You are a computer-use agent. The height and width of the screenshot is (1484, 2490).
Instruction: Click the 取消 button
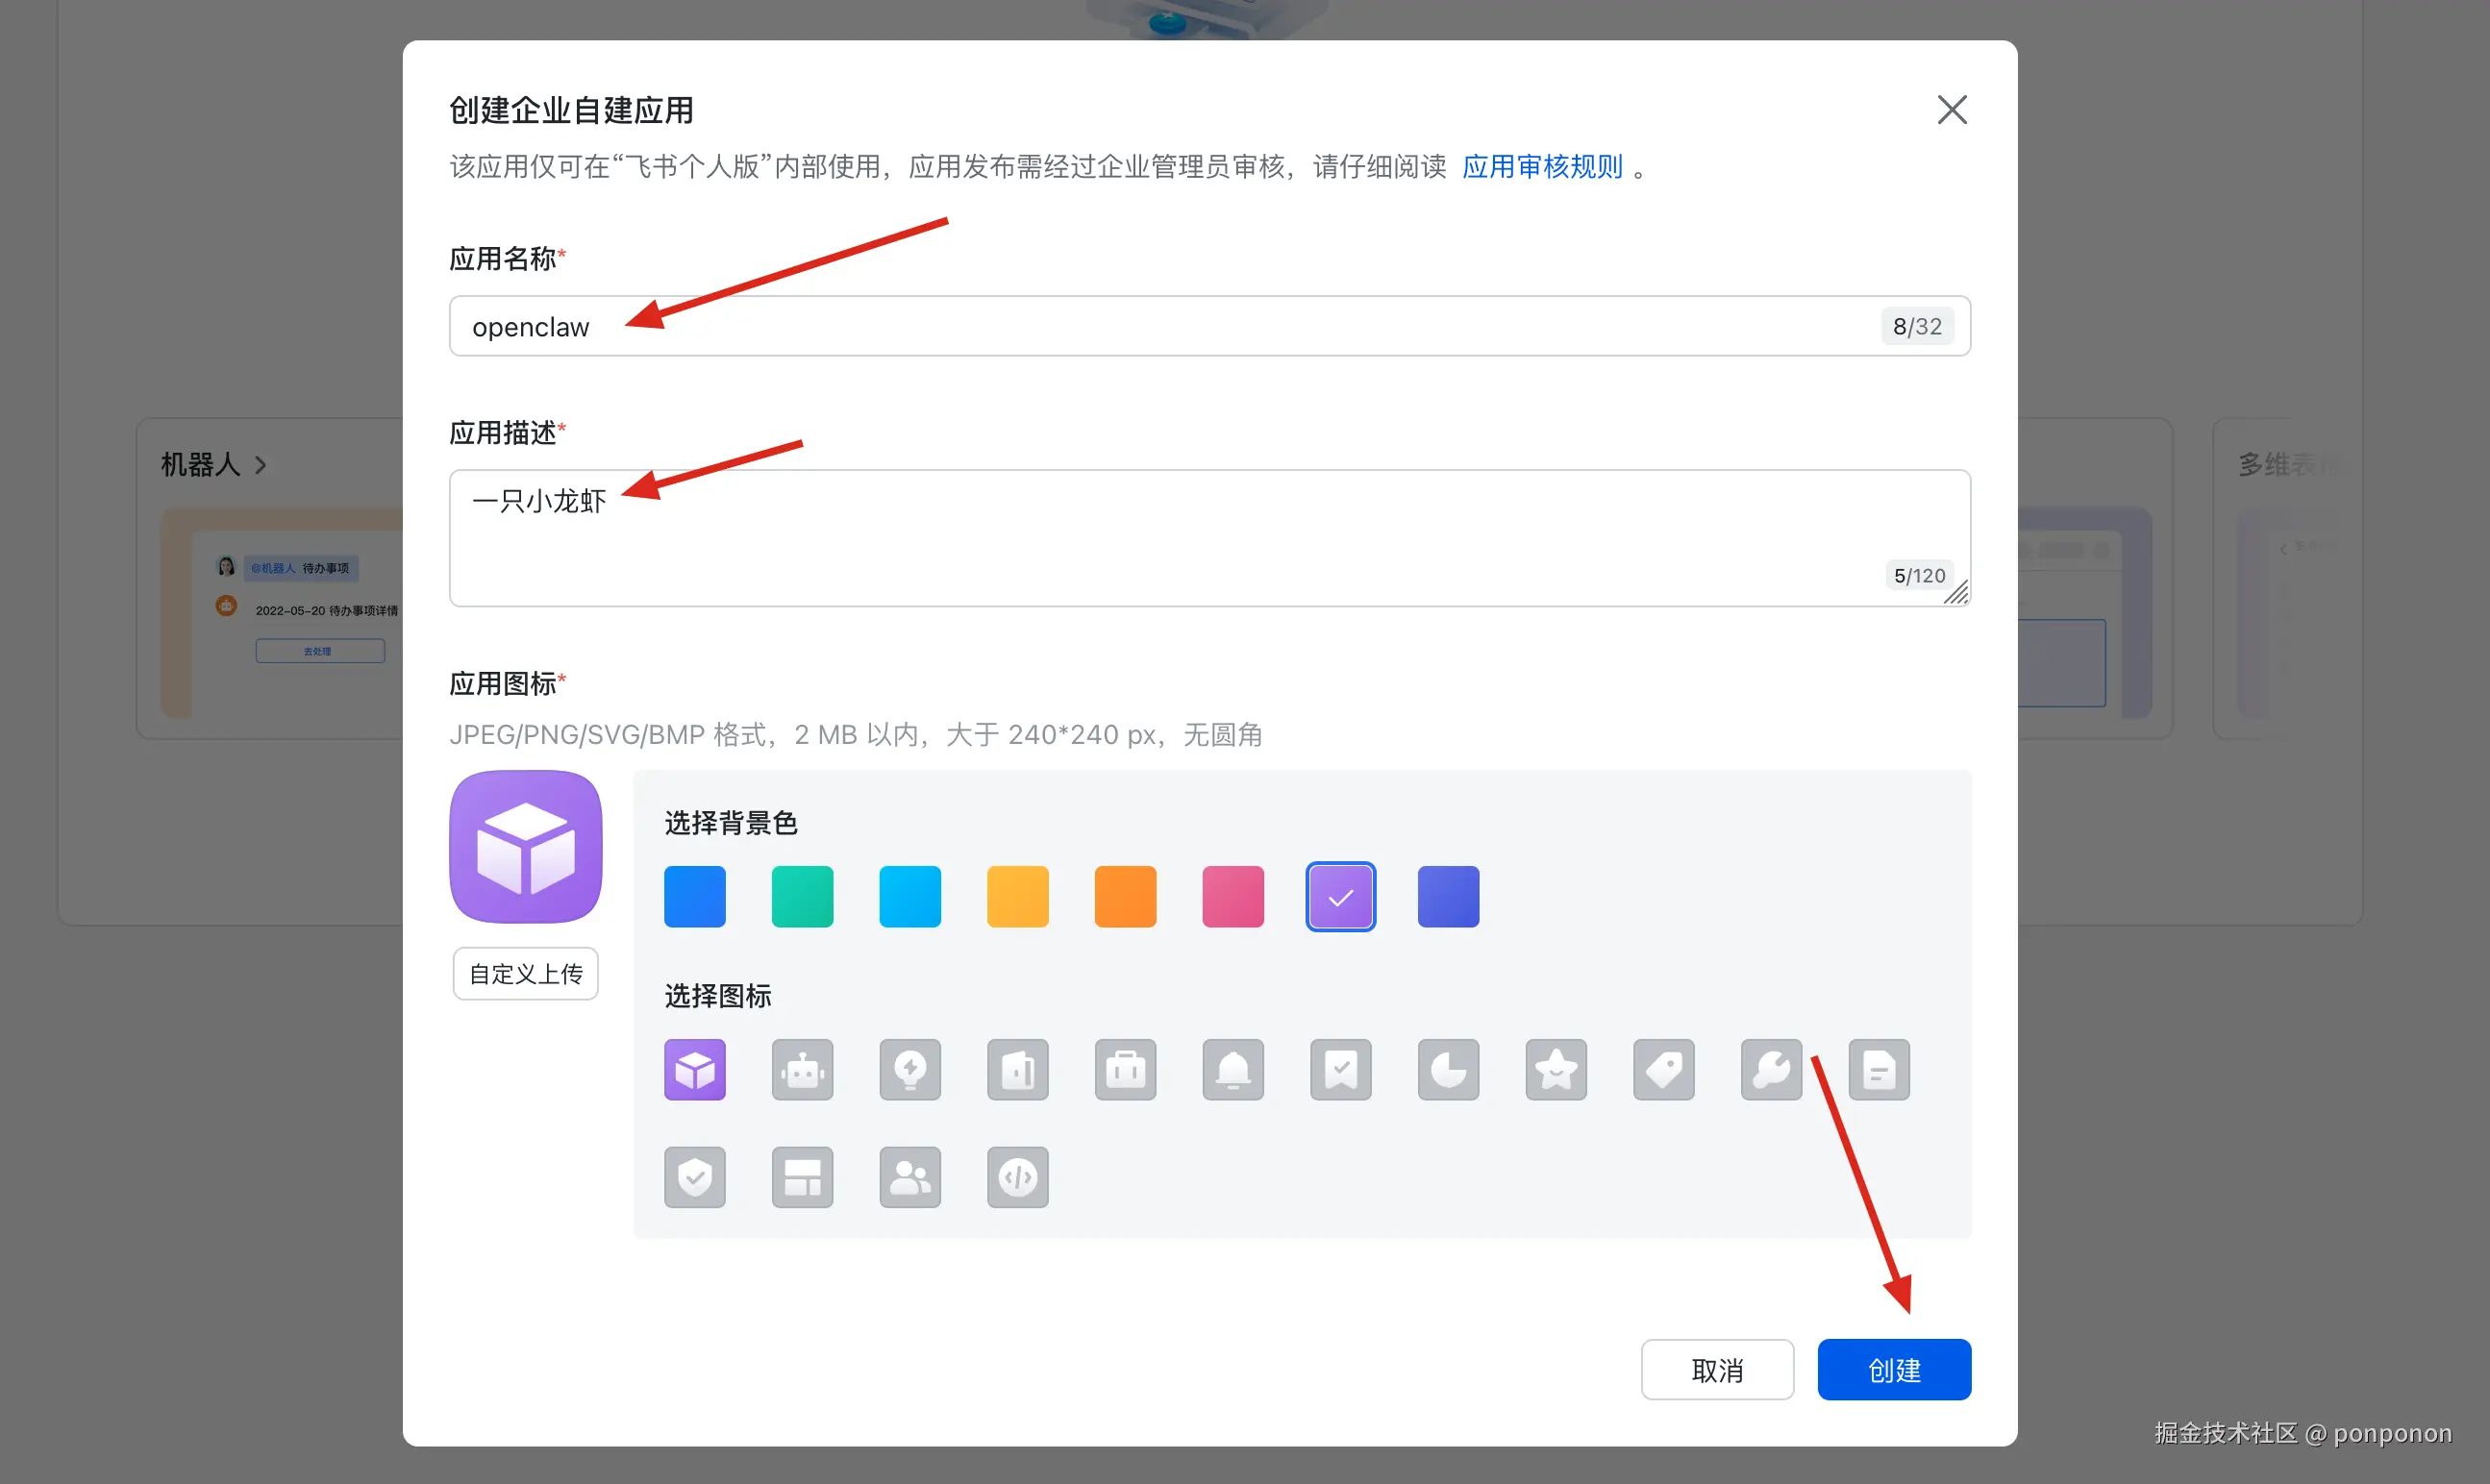tap(1717, 1369)
